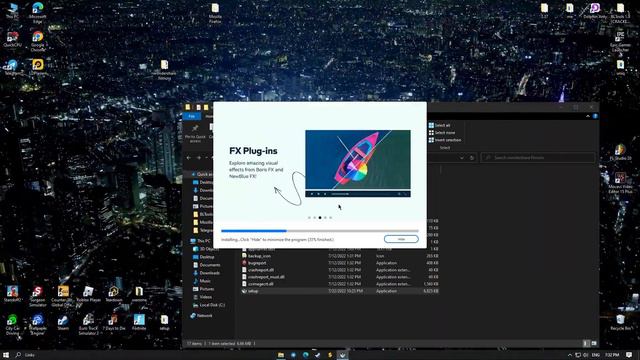Open LDPlayer desktop shortcut
The image size is (640, 360).
38,67
